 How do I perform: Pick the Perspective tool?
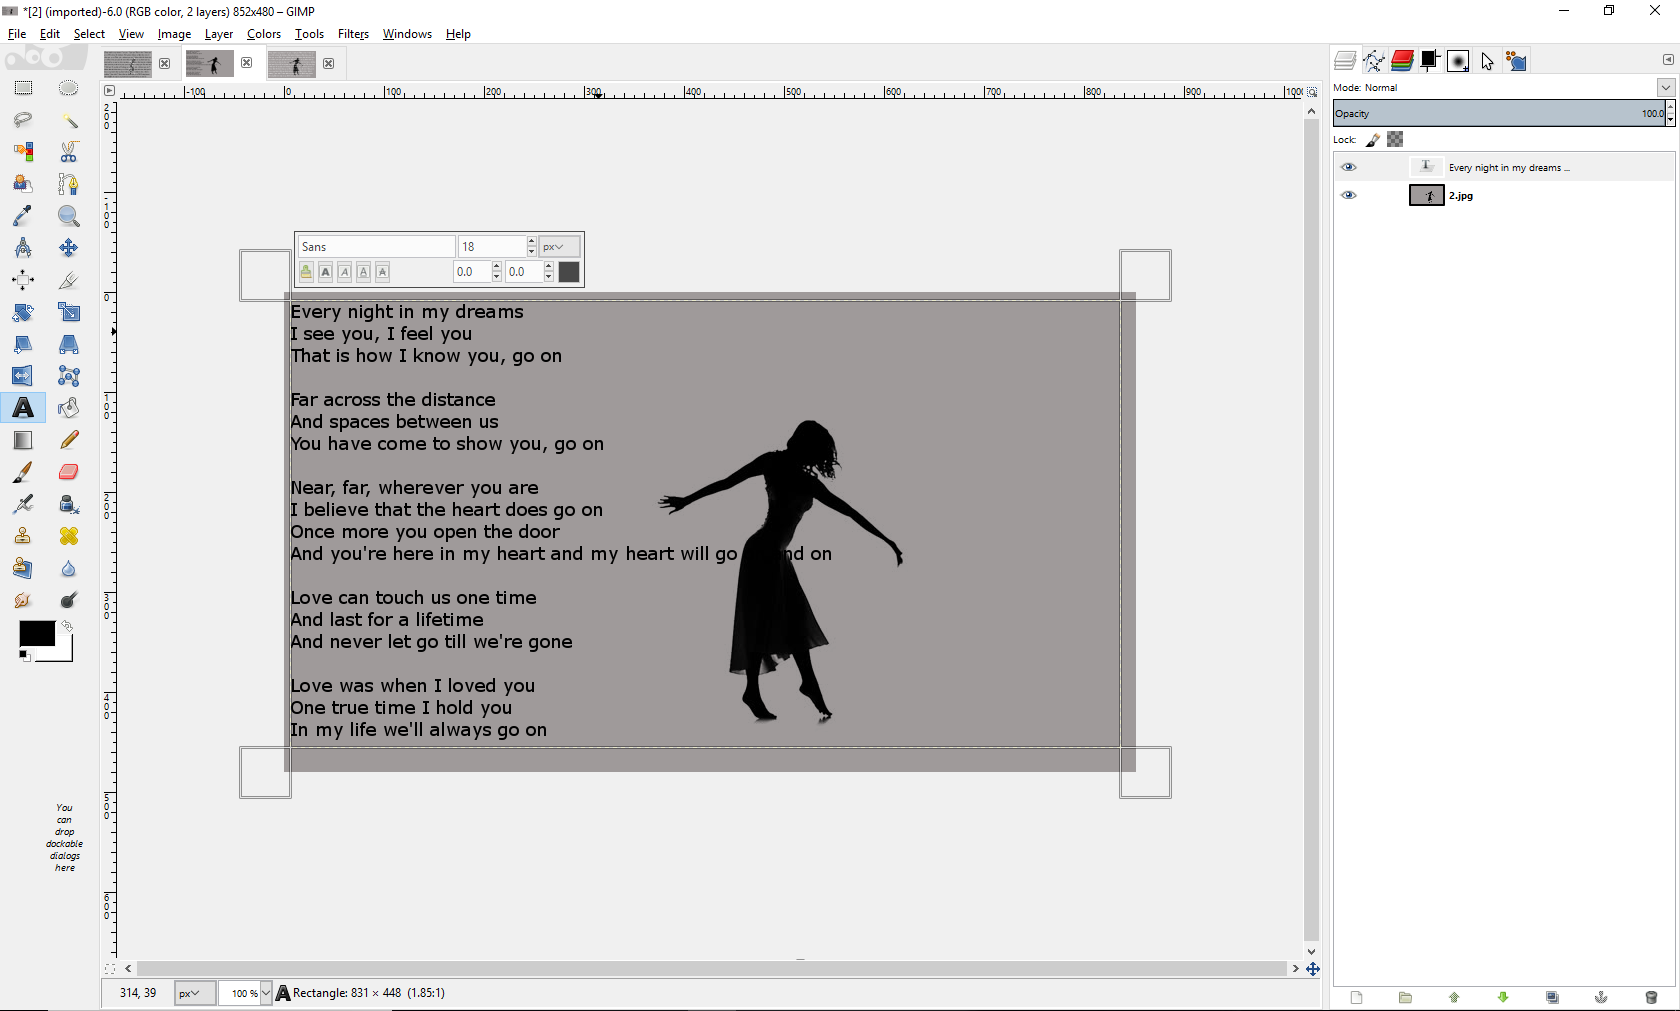coord(68,344)
